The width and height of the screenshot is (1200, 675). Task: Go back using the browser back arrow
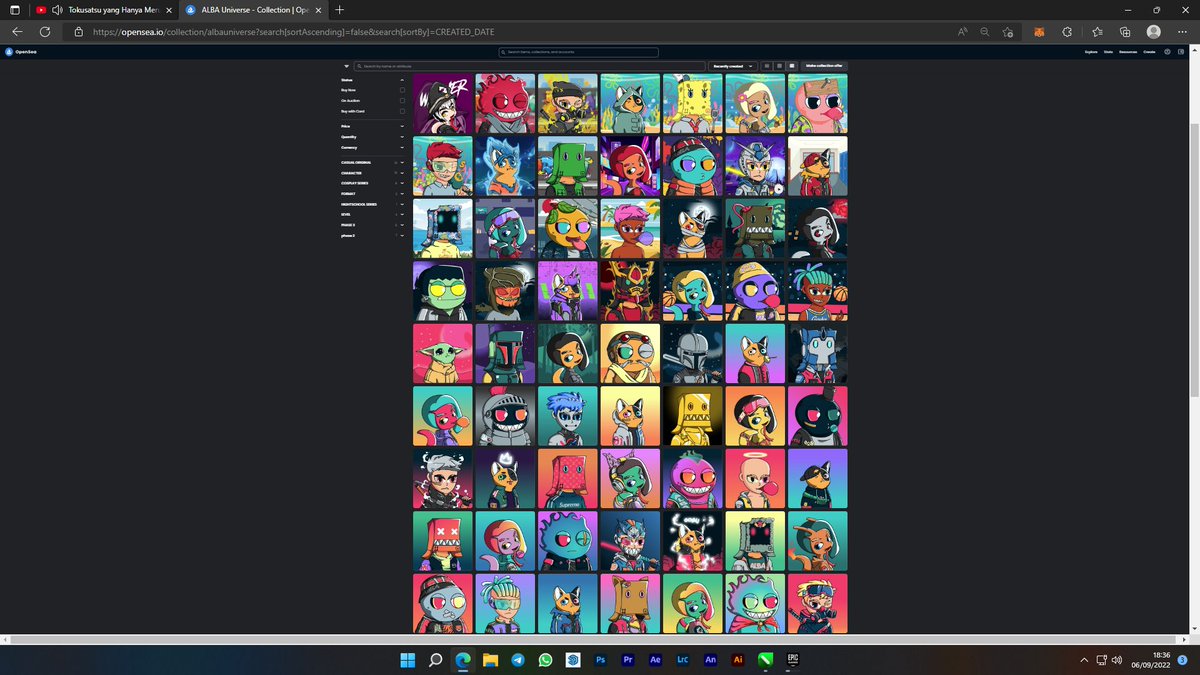17,32
